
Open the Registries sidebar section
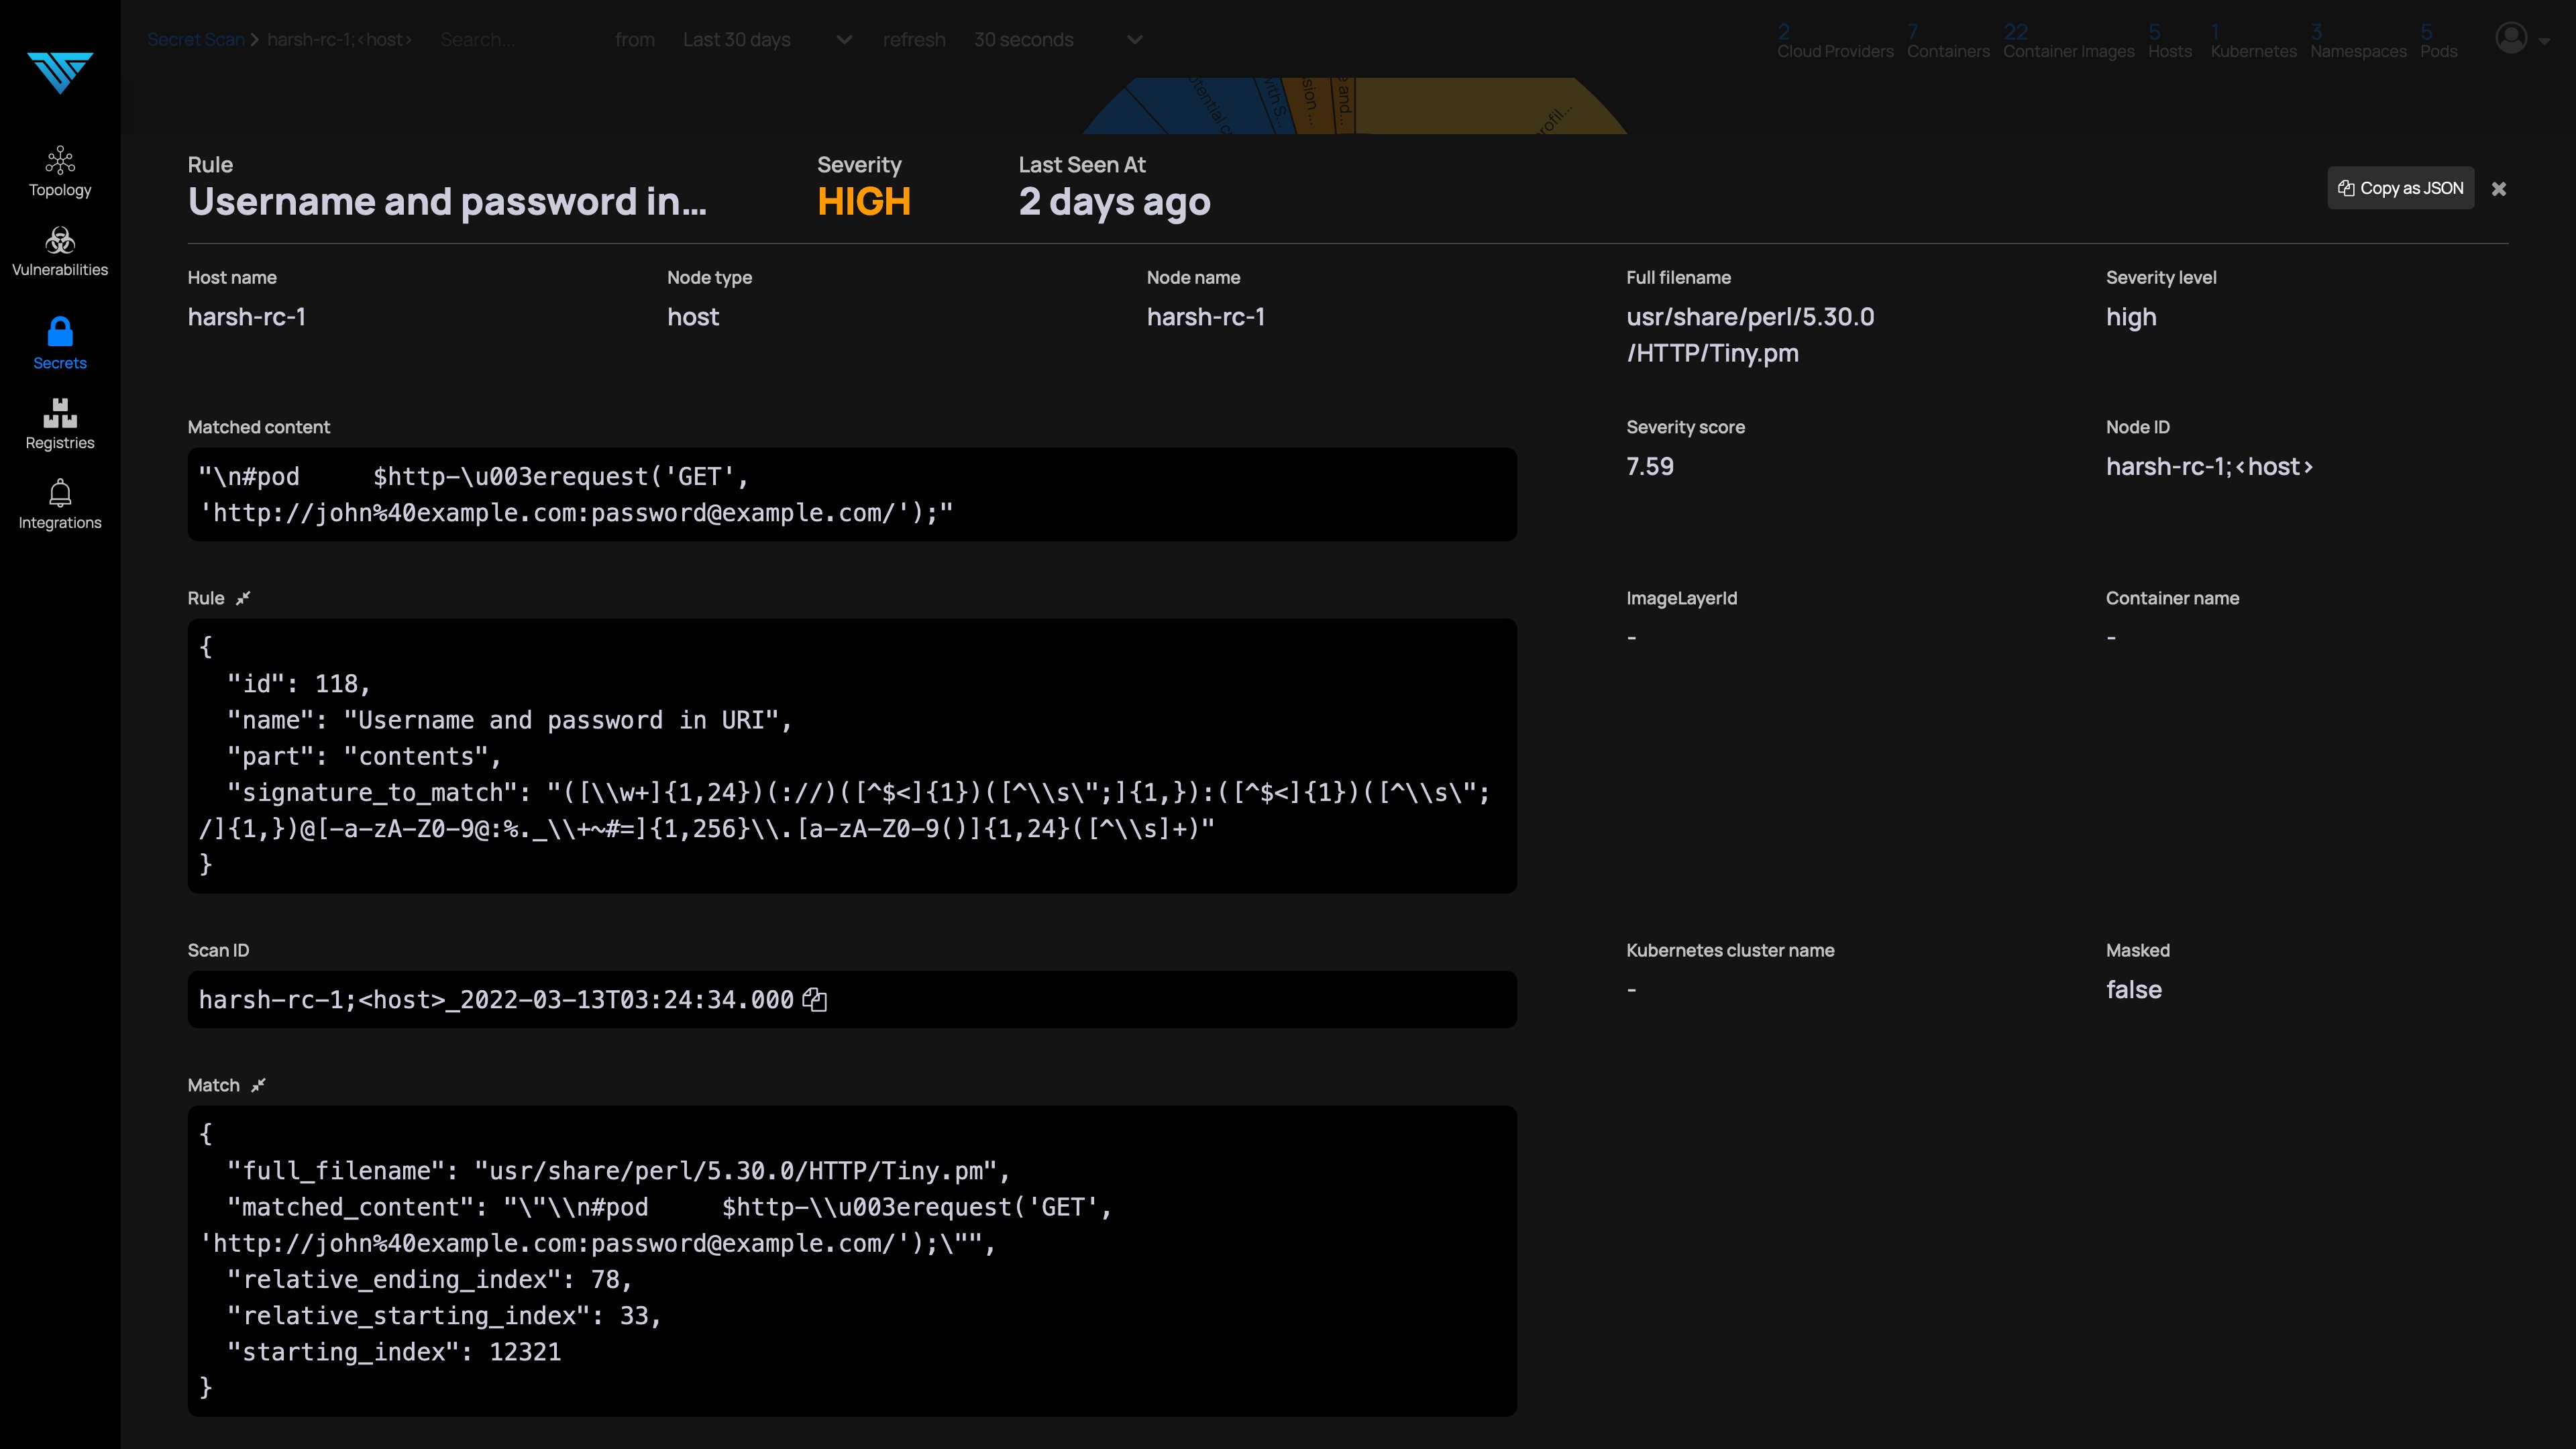click(60, 425)
